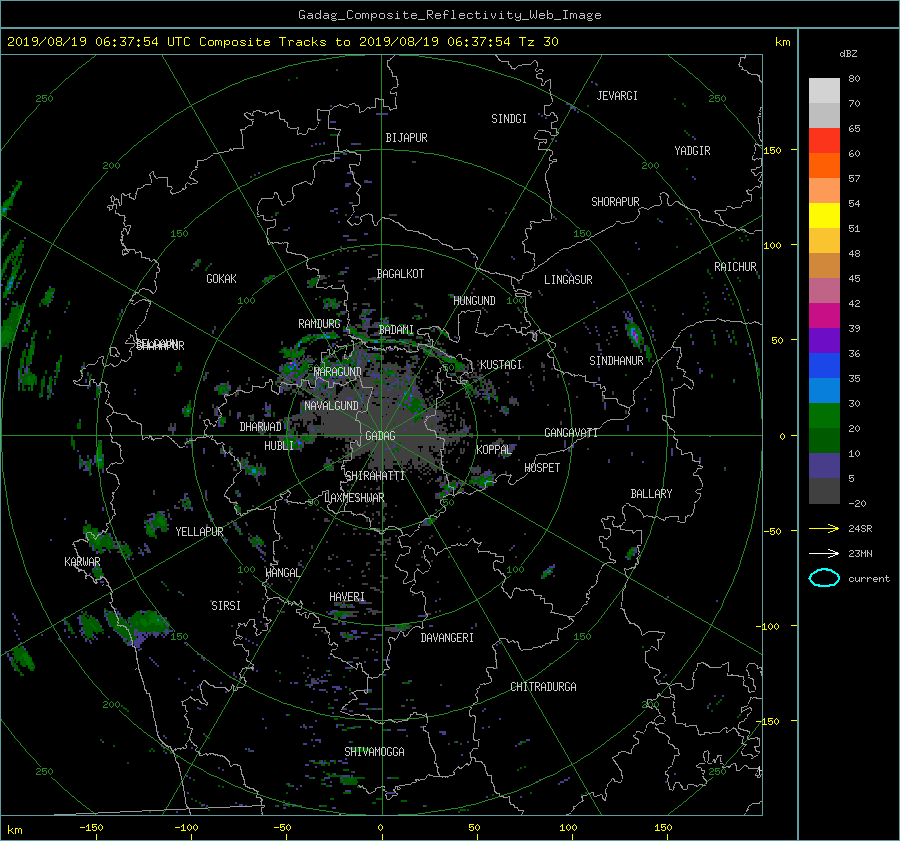Click the BADAMI city label
The image size is (900, 841).
point(396,330)
